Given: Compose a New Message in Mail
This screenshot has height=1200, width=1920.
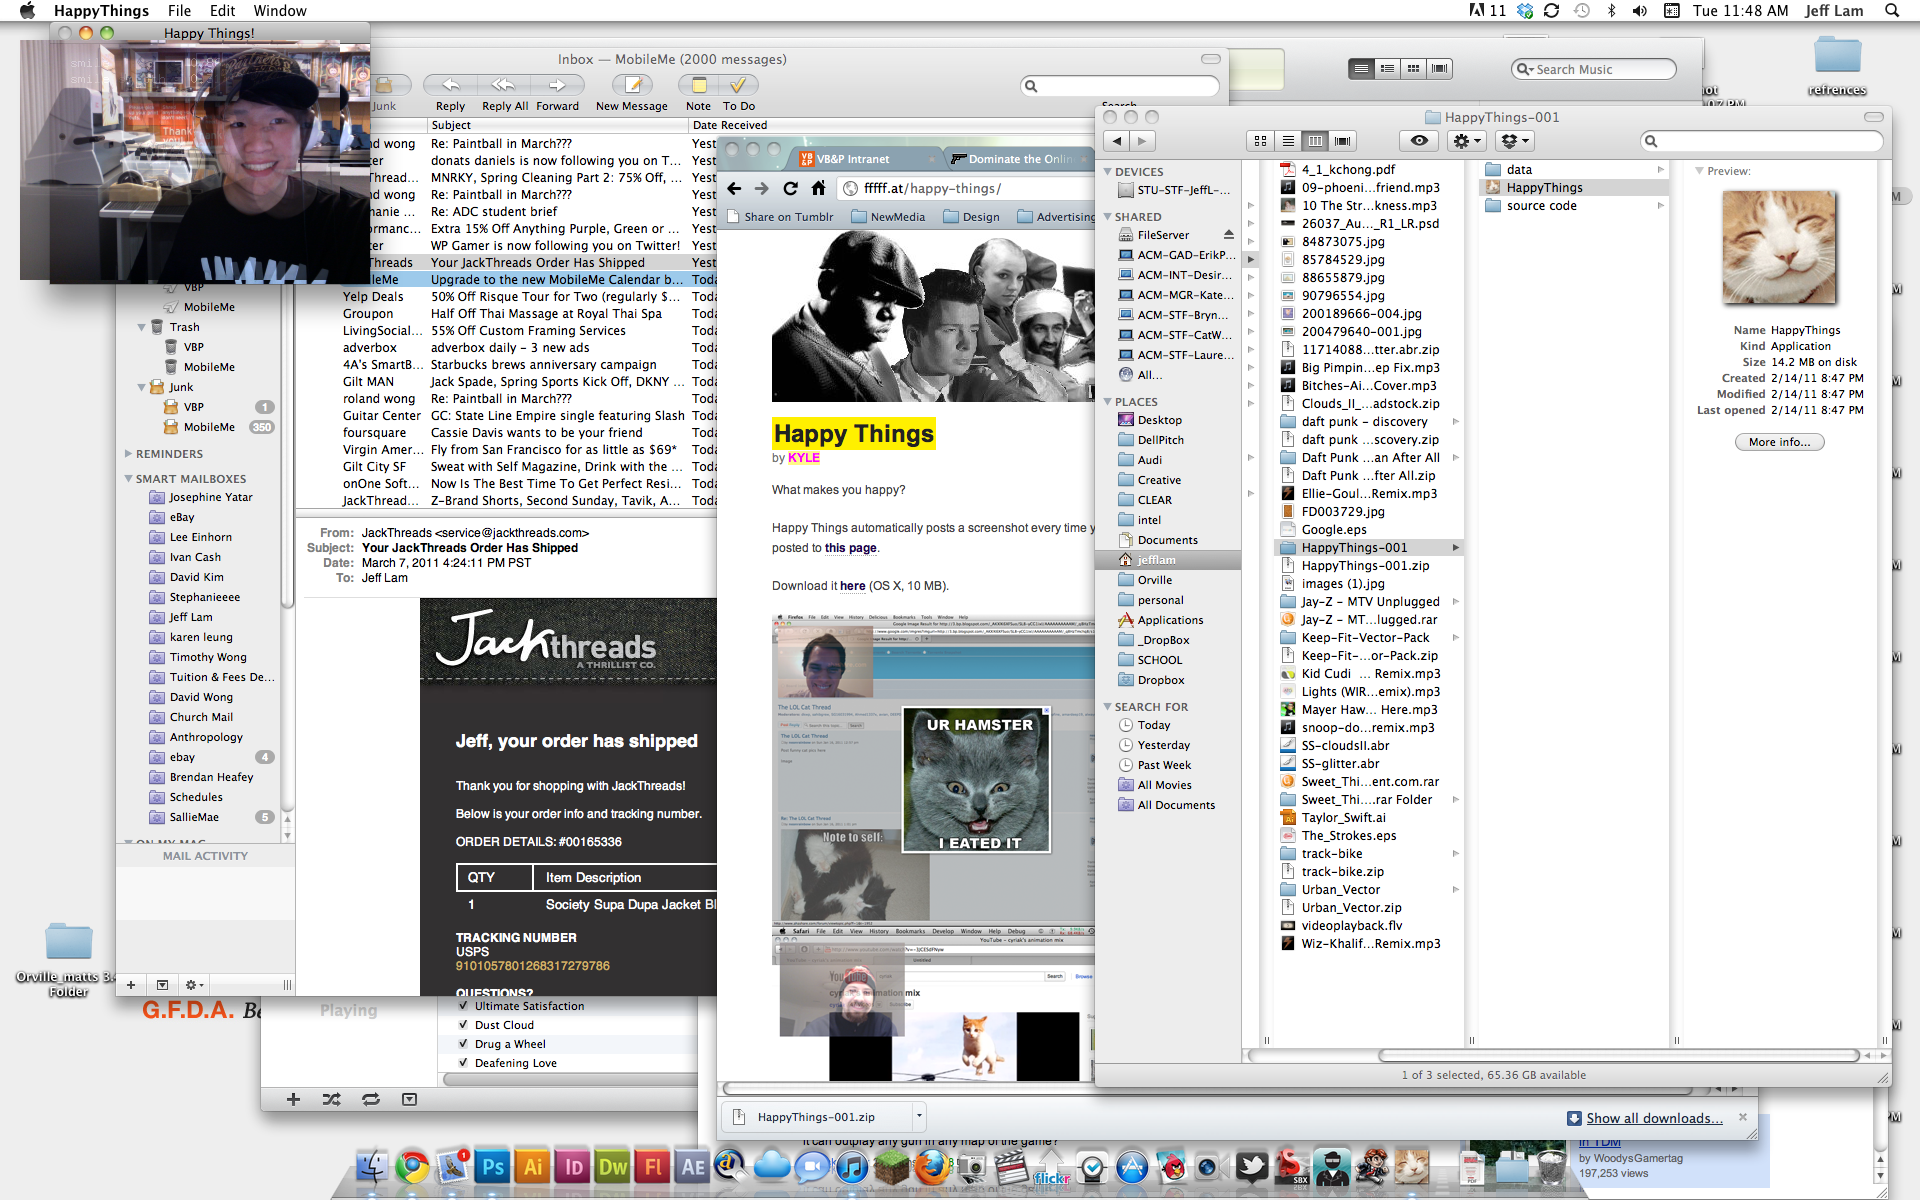Looking at the screenshot, I should pyautogui.click(x=632, y=85).
